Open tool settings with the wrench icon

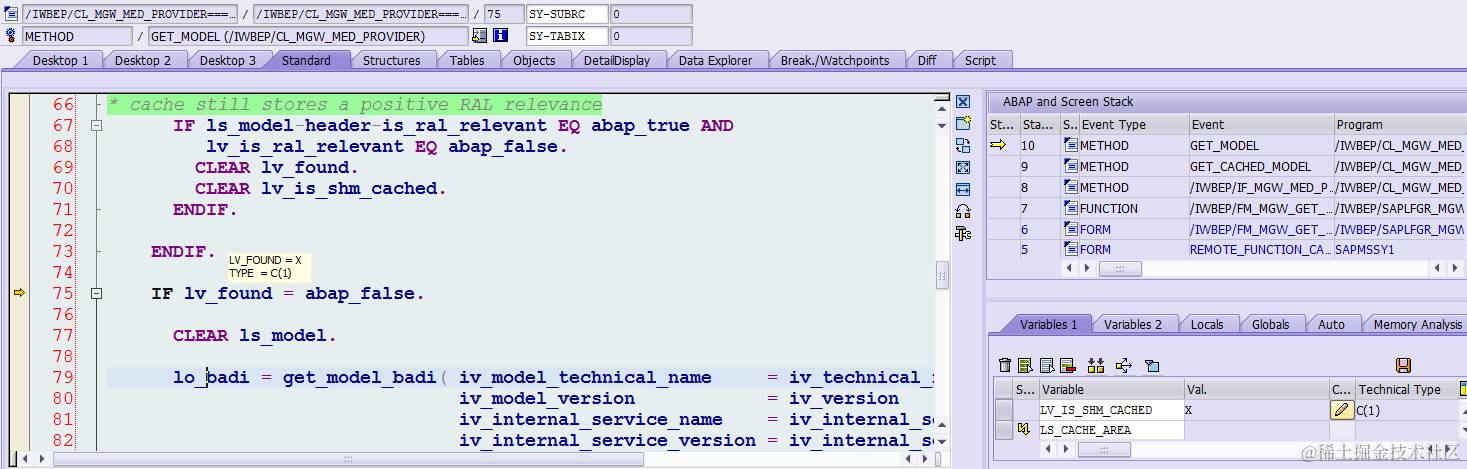click(963, 233)
